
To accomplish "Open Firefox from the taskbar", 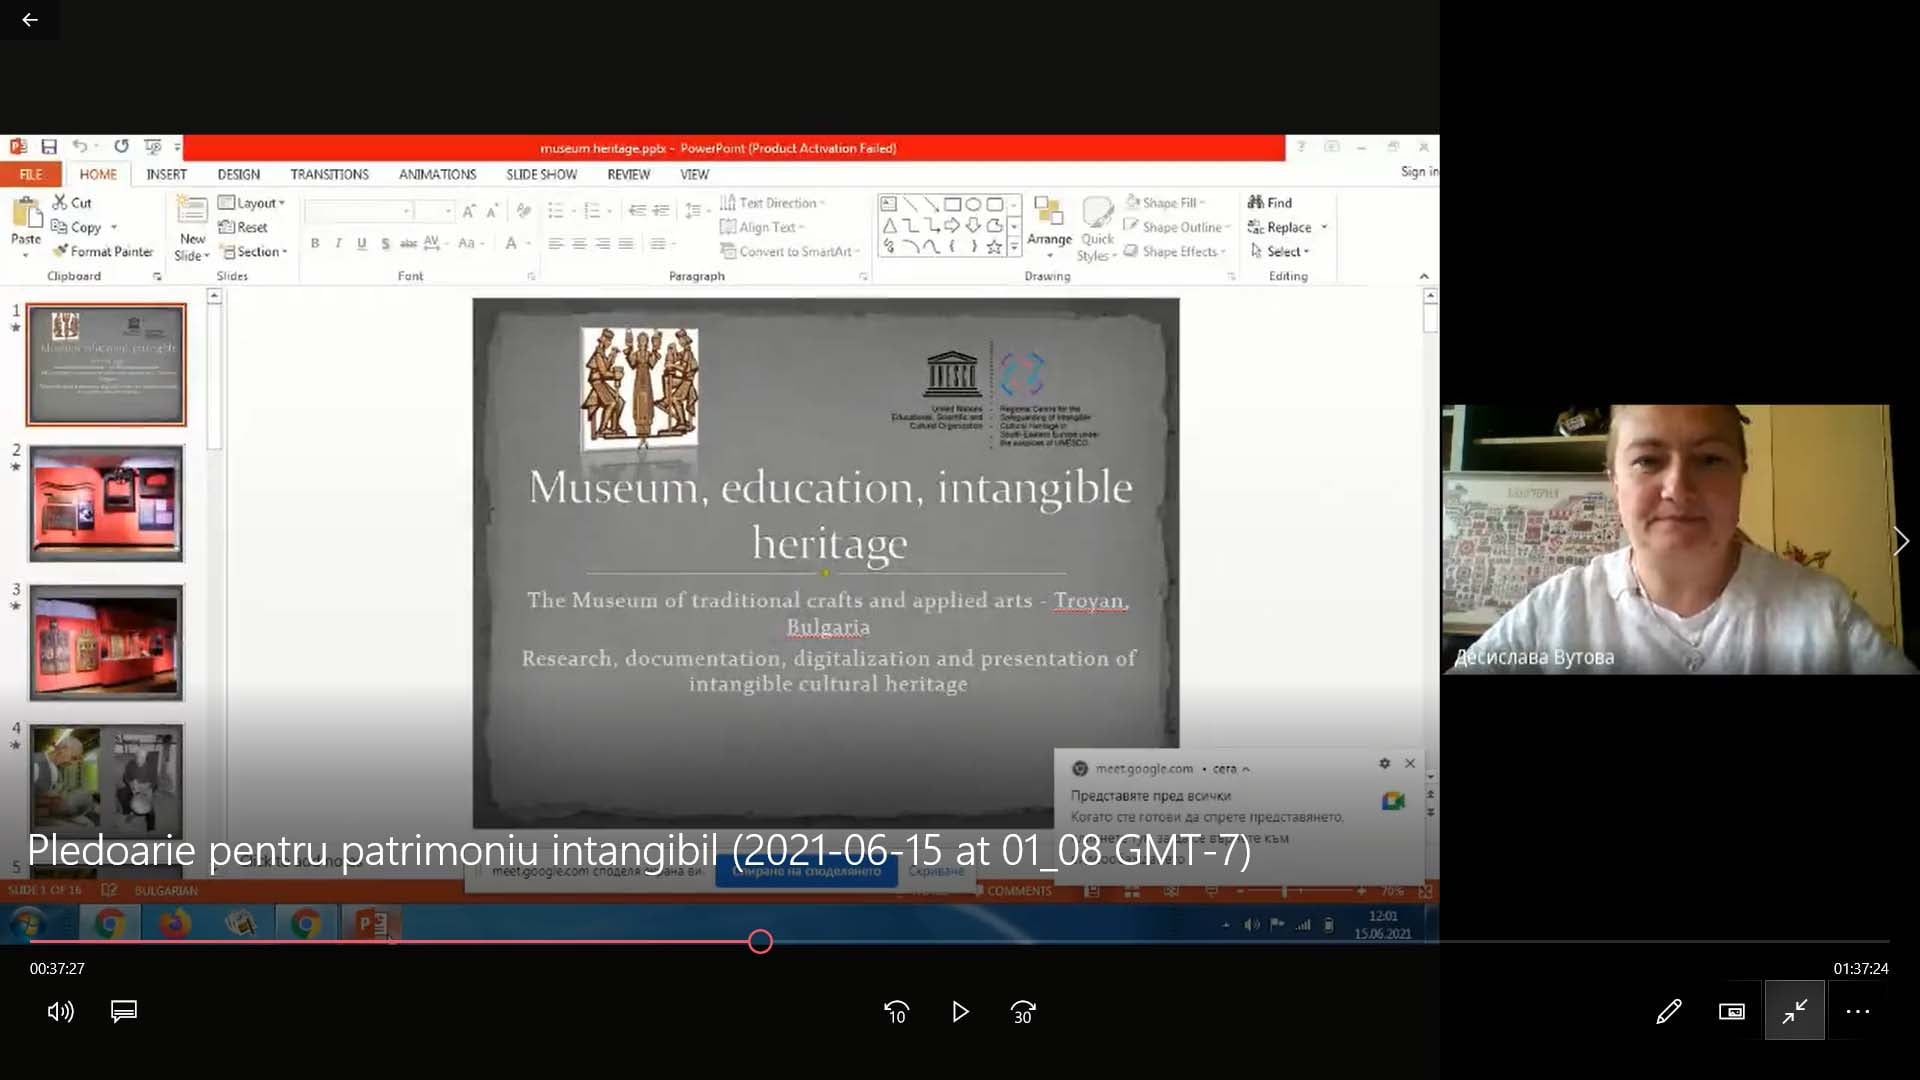I will point(175,923).
